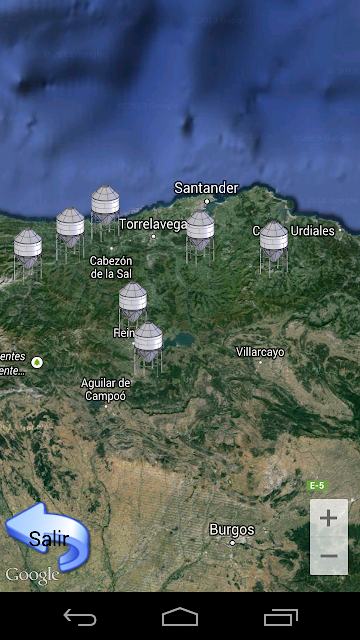Zoom out with the minus button
This screenshot has width=360, height=640.
click(x=329, y=556)
